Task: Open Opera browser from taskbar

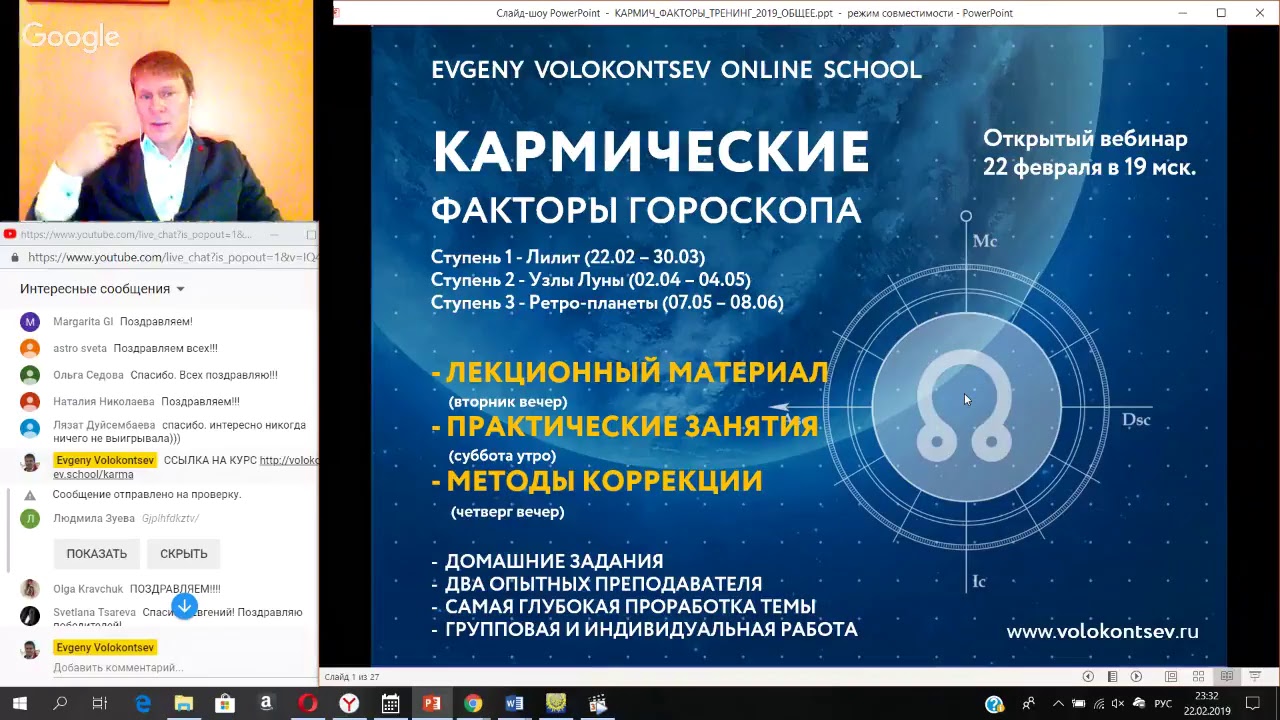Action: [x=307, y=704]
